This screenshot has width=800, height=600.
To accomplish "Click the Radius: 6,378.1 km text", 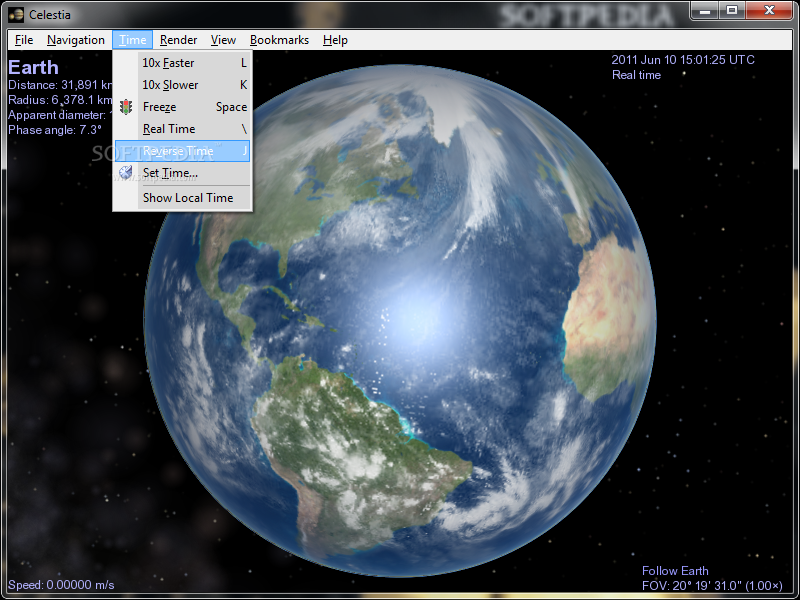I will pos(60,99).
